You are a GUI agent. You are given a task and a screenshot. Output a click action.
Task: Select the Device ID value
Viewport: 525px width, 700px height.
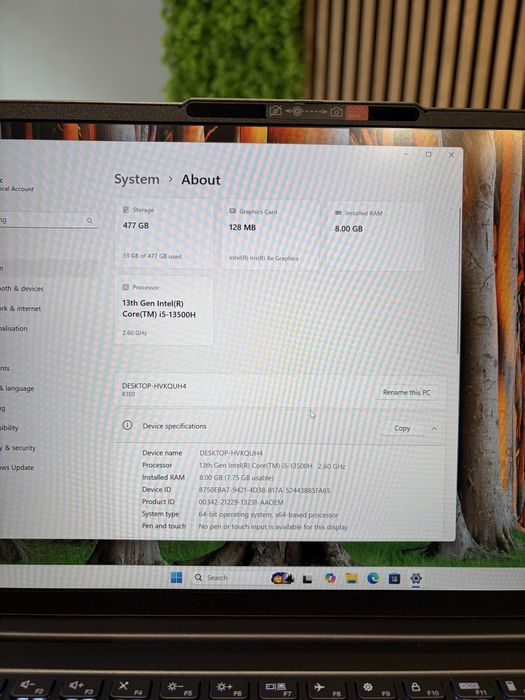264,490
